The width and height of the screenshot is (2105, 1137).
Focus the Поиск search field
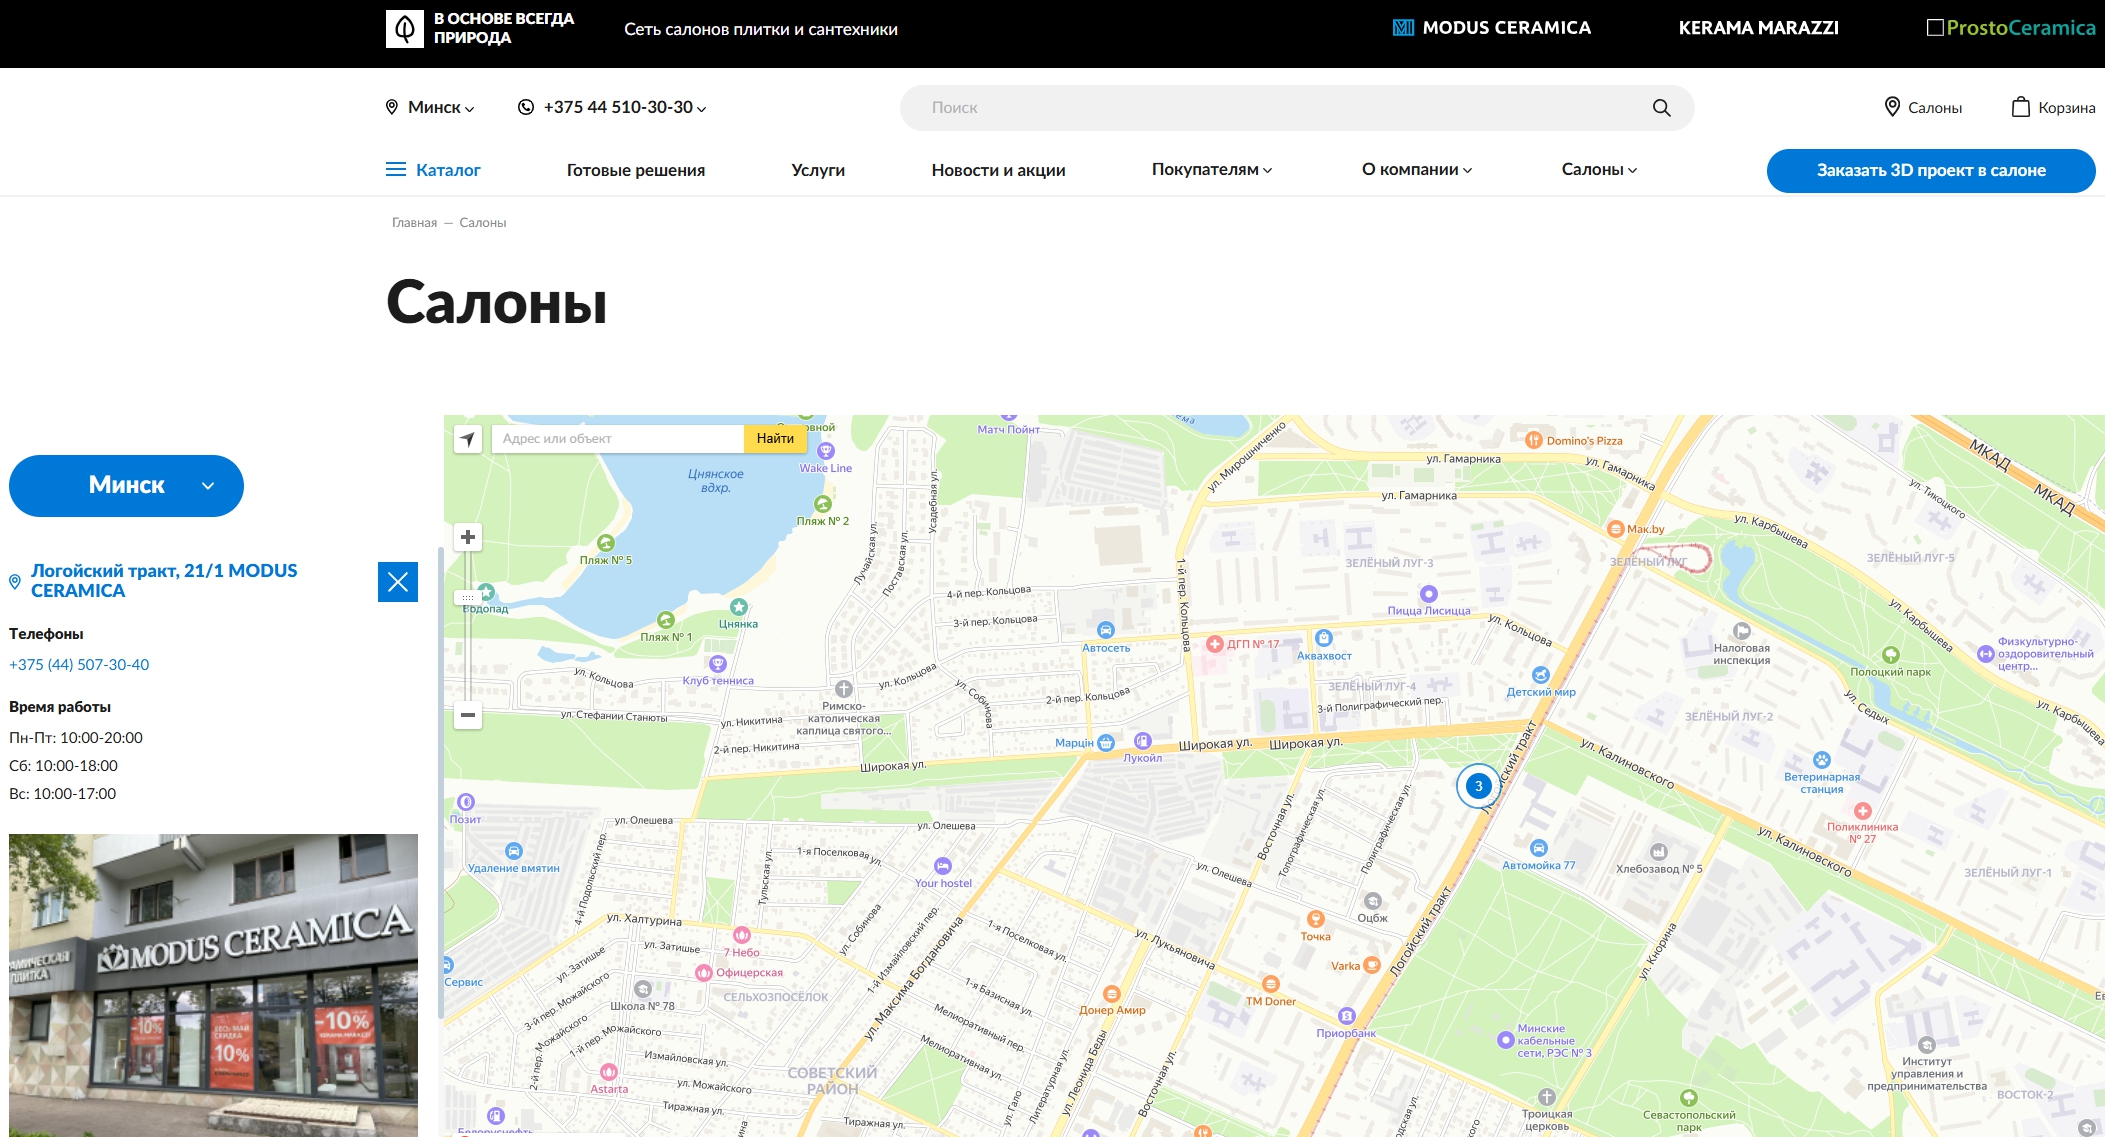pos(1296,107)
